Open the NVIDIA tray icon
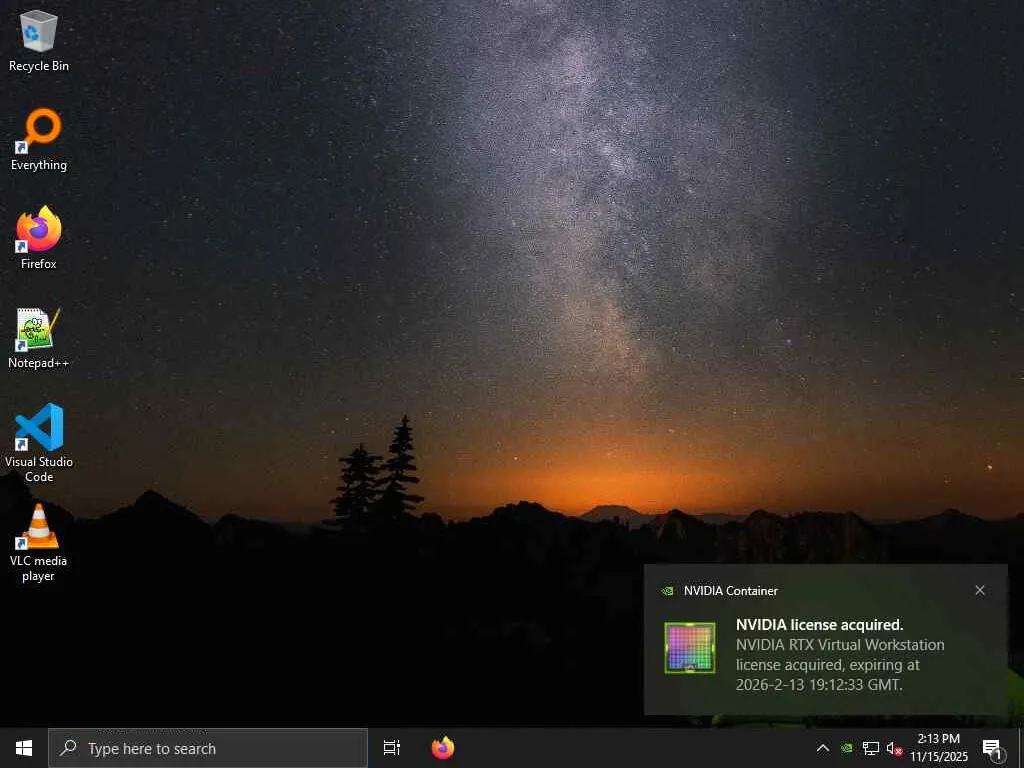This screenshot has height=768, width=1024. [x=846, y=748]
